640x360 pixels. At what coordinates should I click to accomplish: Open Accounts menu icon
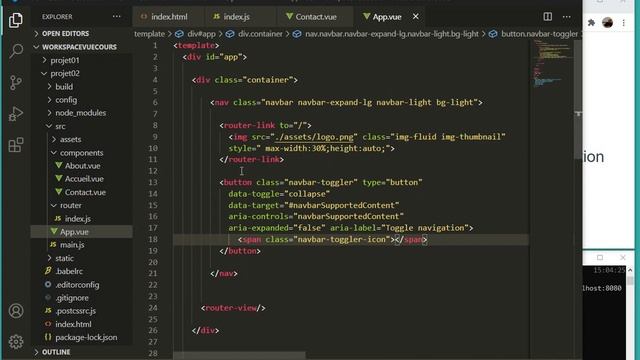[16, 311]
